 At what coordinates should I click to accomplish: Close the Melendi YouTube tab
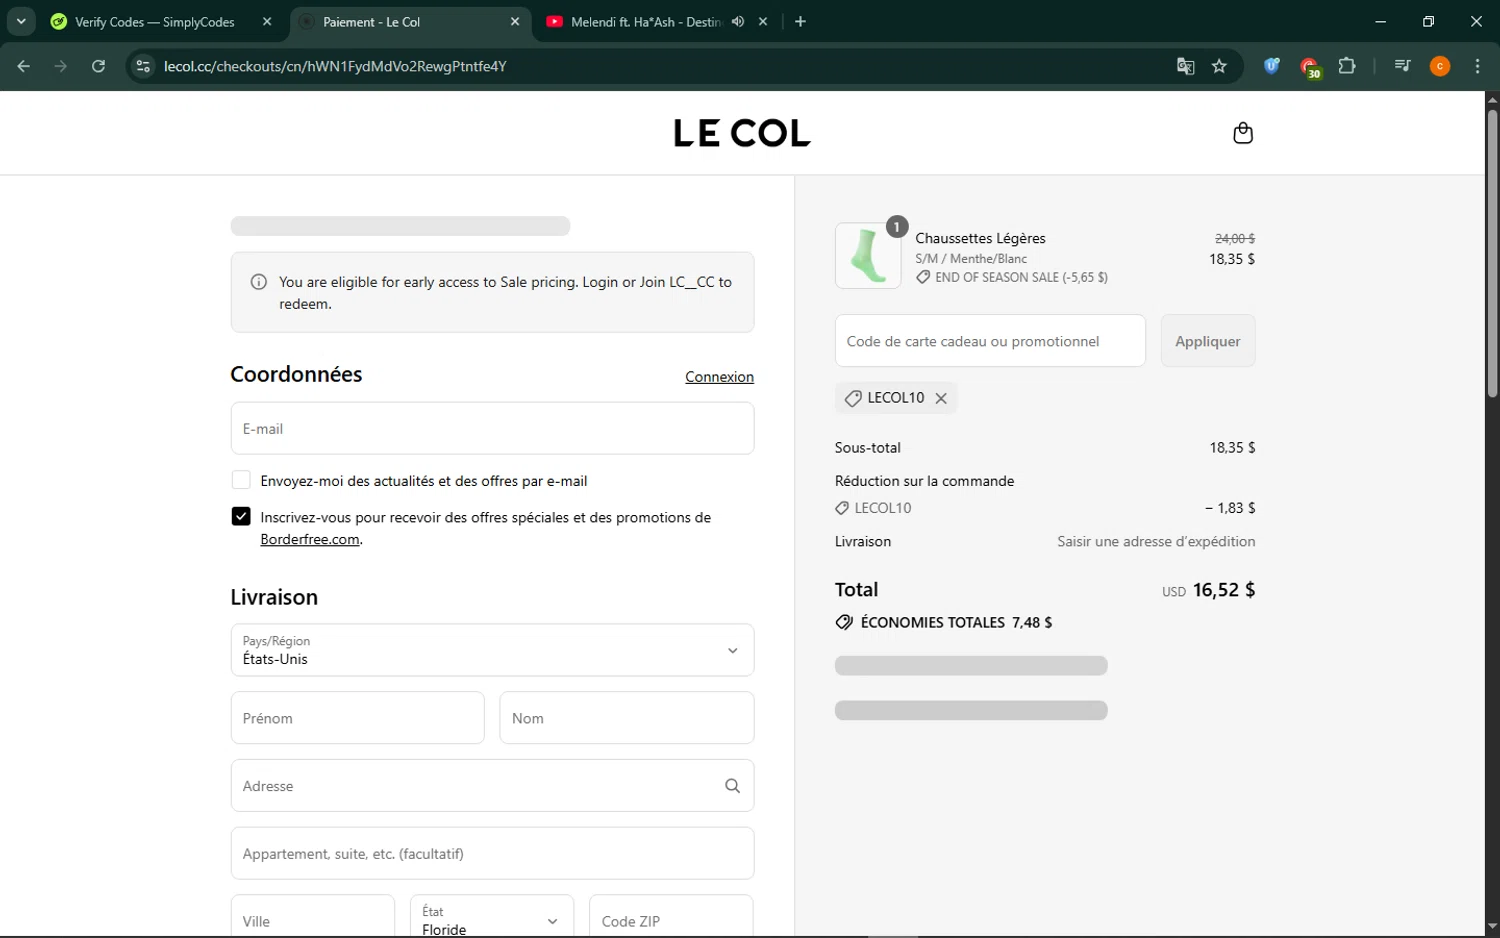[x=763, y=21]
